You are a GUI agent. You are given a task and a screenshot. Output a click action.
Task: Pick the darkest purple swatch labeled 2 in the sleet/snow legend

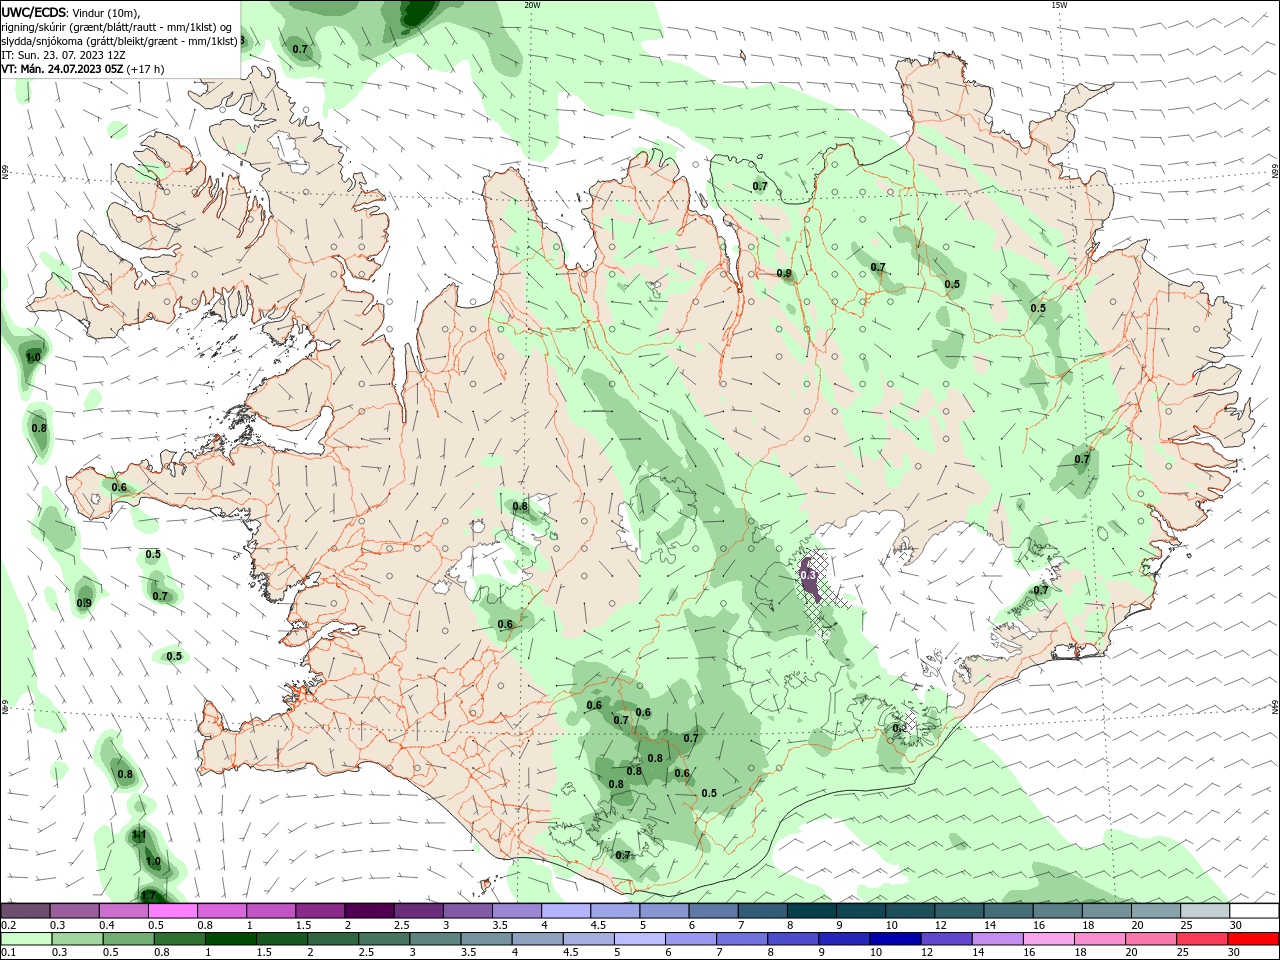click(x=369, y=911)
